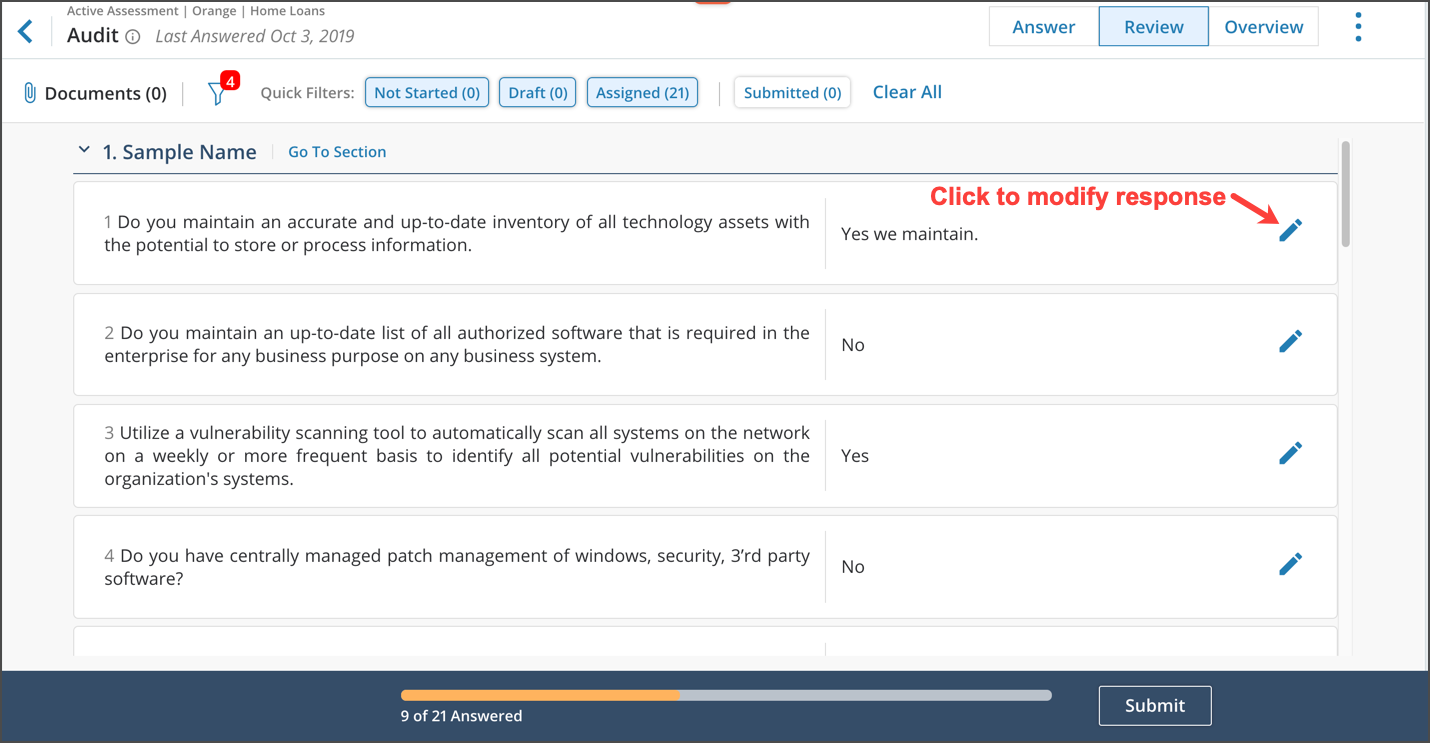Click pencil icon for question 4 patch management
This screenshot has height=743, width=1430.
click(1291, 564)
